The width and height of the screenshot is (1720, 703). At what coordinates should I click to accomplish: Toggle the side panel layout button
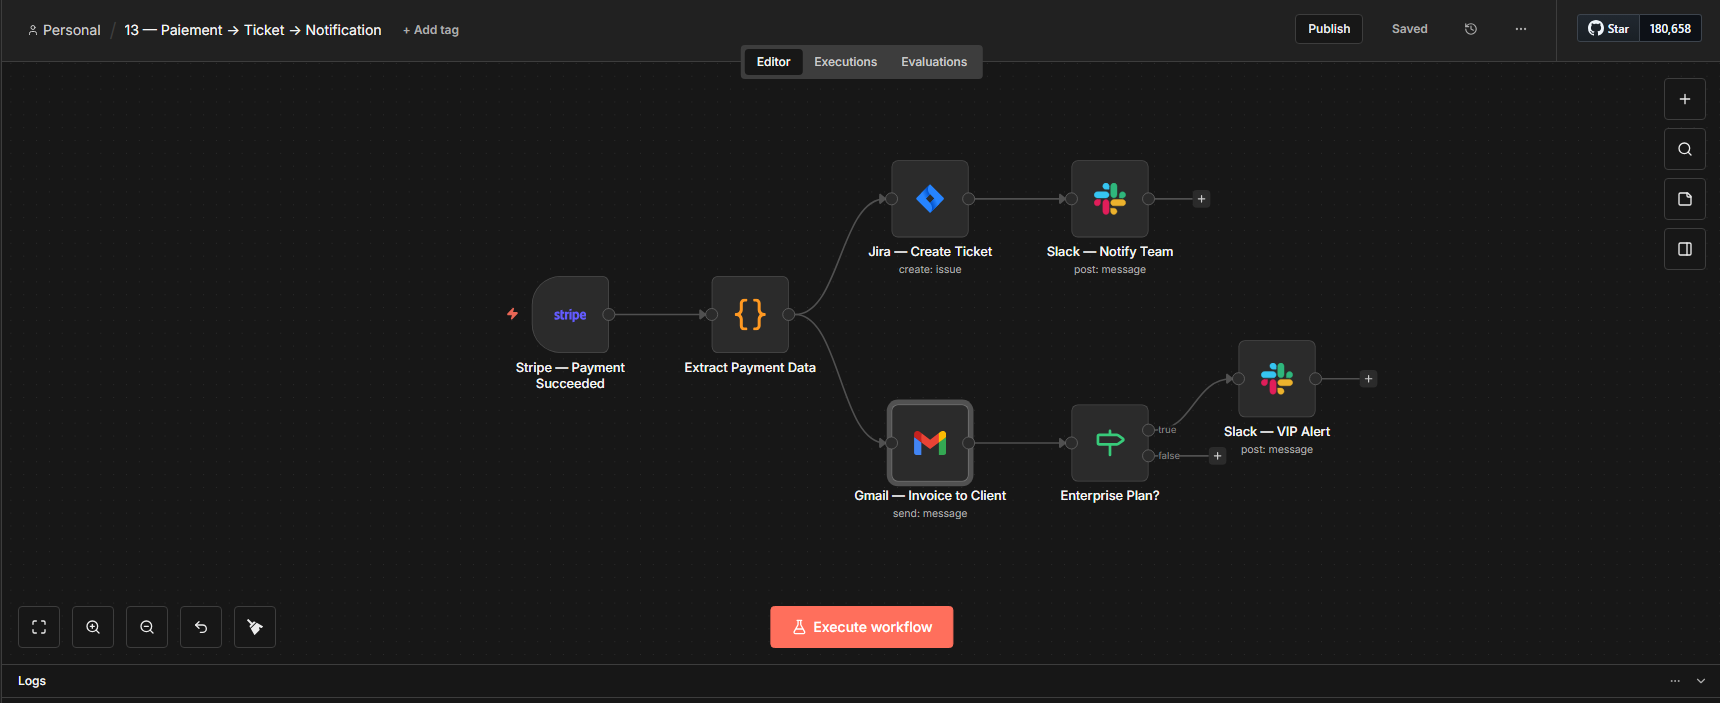click(1685, 249)
